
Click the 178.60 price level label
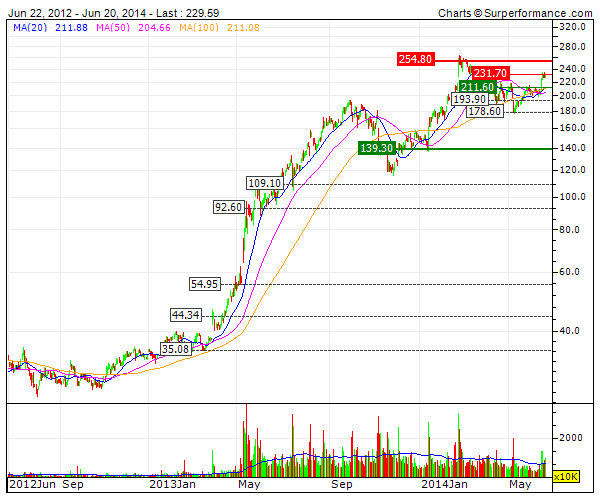484,111
